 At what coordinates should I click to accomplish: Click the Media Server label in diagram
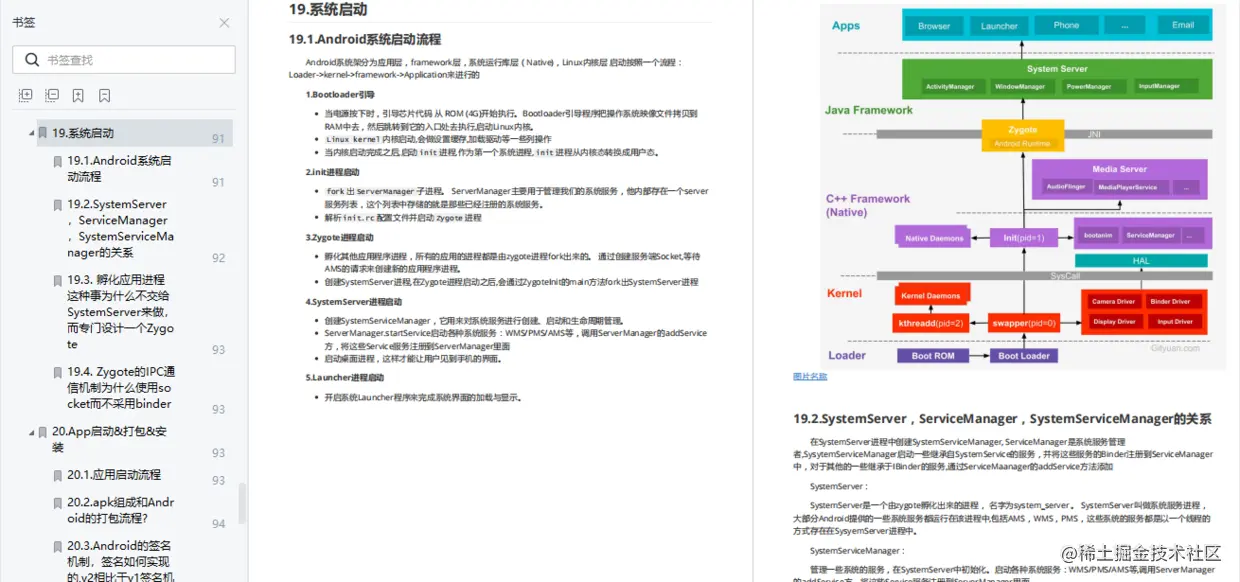1119,169
